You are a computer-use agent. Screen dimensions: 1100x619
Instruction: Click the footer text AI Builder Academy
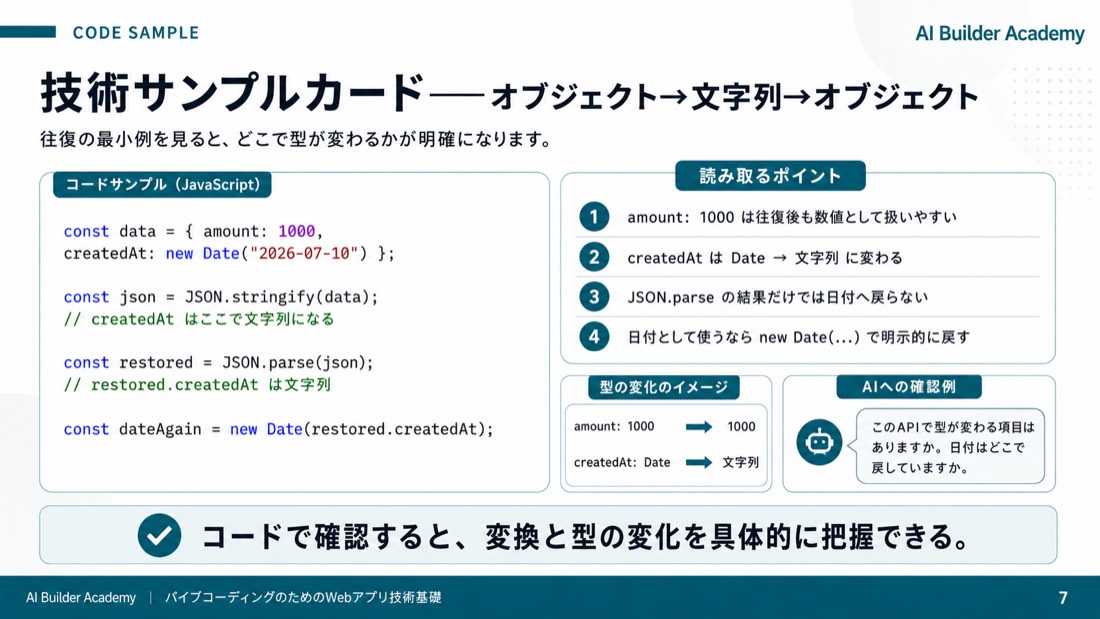click(81, 597)
